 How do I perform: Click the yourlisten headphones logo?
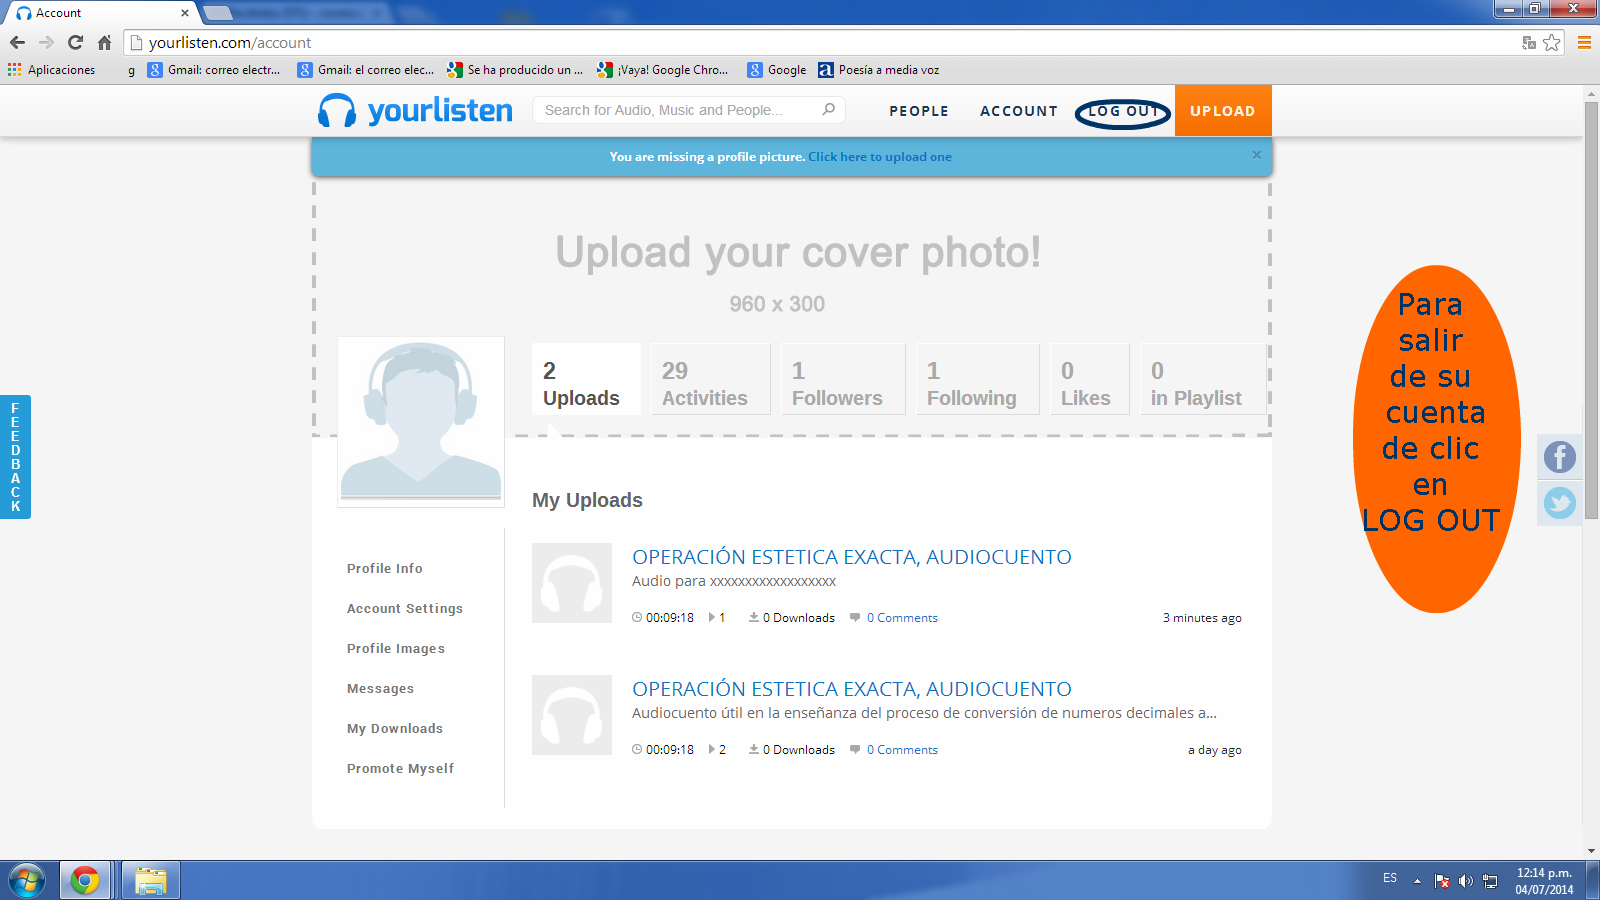click(x=337, y=111)
